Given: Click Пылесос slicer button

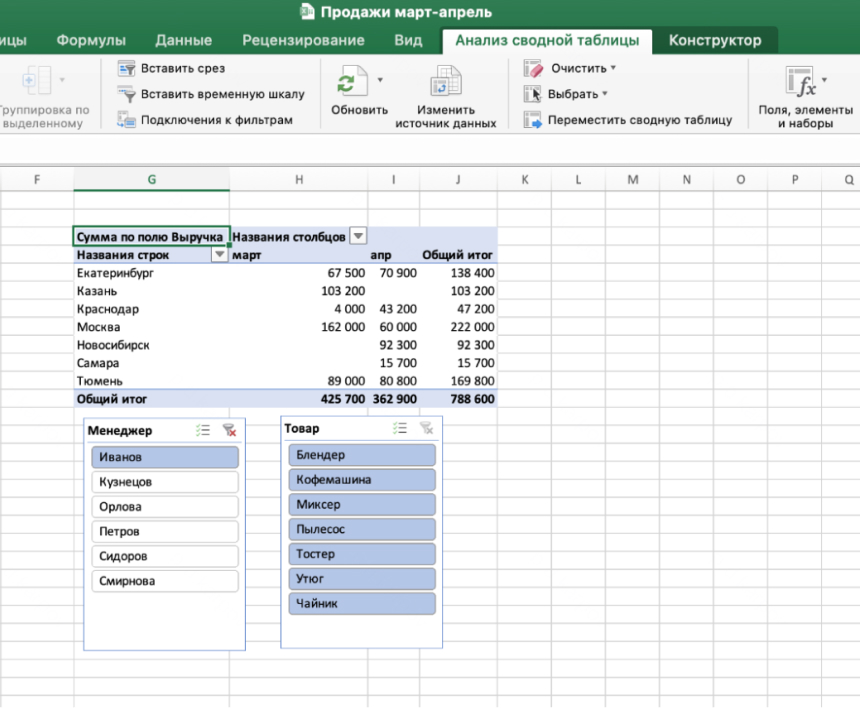Looking at the screenshot, I should pos(362,529).
